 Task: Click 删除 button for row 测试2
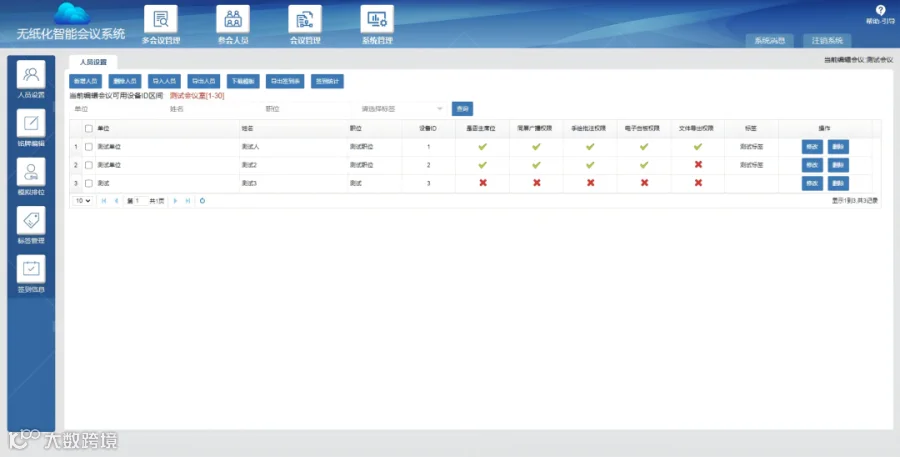pyautogui.click(x=838, y=165)
